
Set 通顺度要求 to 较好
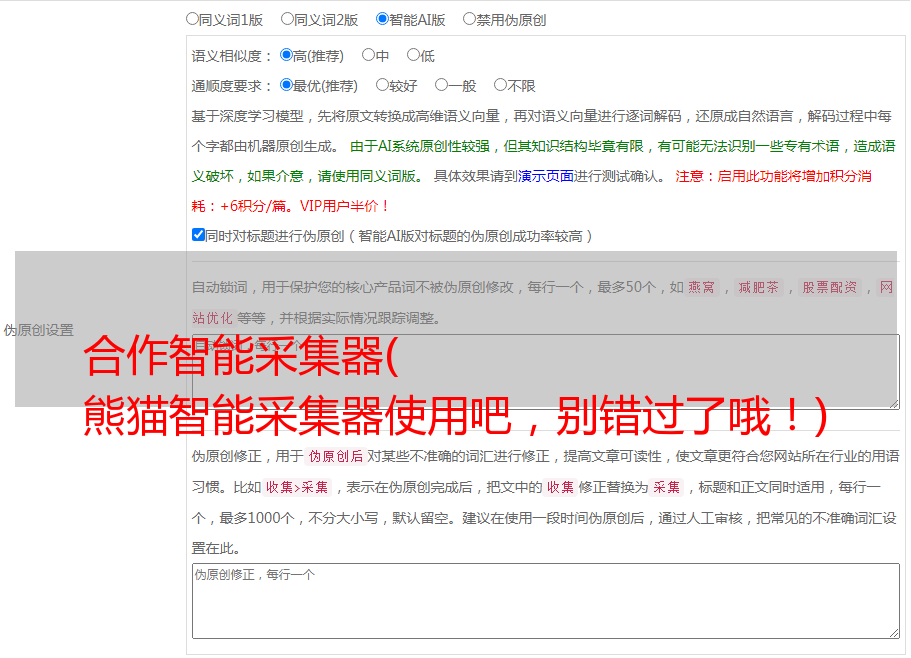click(x=382, y=85)
